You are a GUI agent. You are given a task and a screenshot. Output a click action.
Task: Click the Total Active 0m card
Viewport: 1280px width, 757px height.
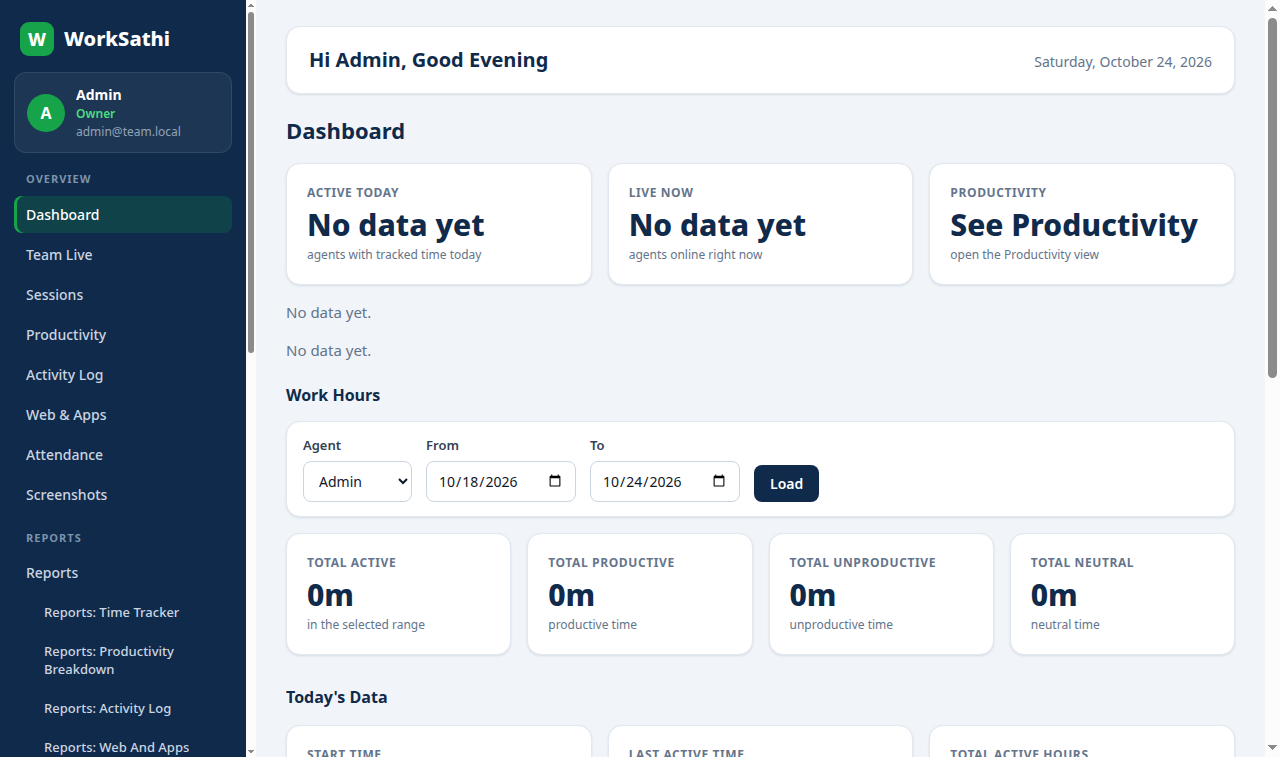click(x=398, y=594)
